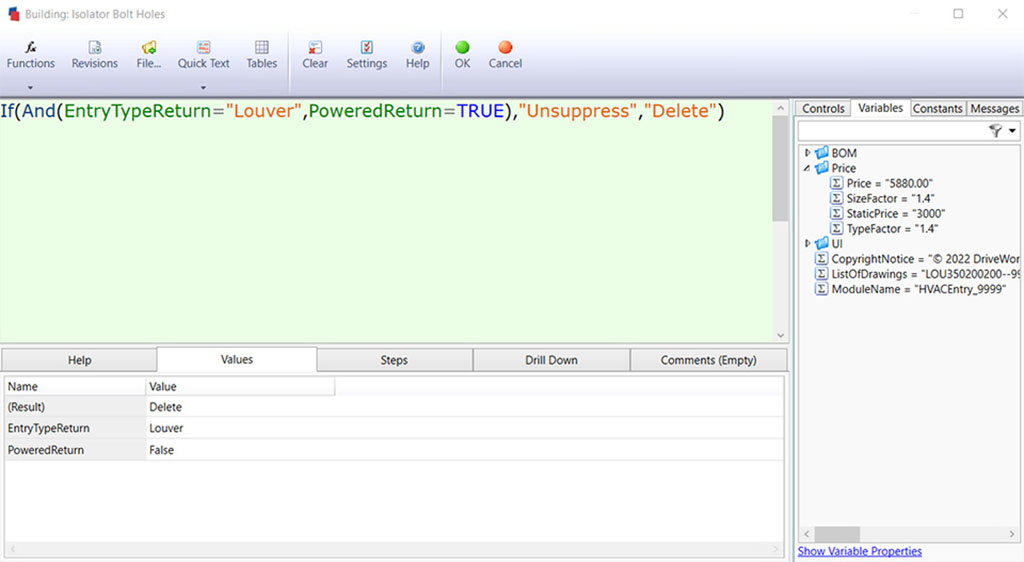The image size is (1024, 562).
Task: Select the PoweredReturn values row
Action: tap(394, 450)
